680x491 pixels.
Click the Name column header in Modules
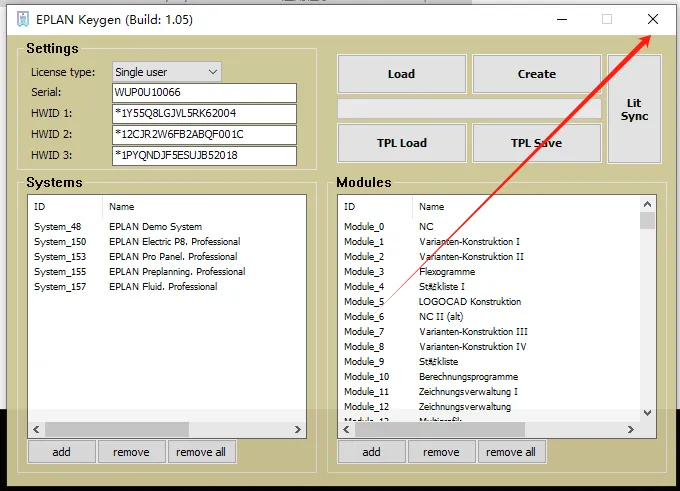pyautogui.click(x=526, y=207)
